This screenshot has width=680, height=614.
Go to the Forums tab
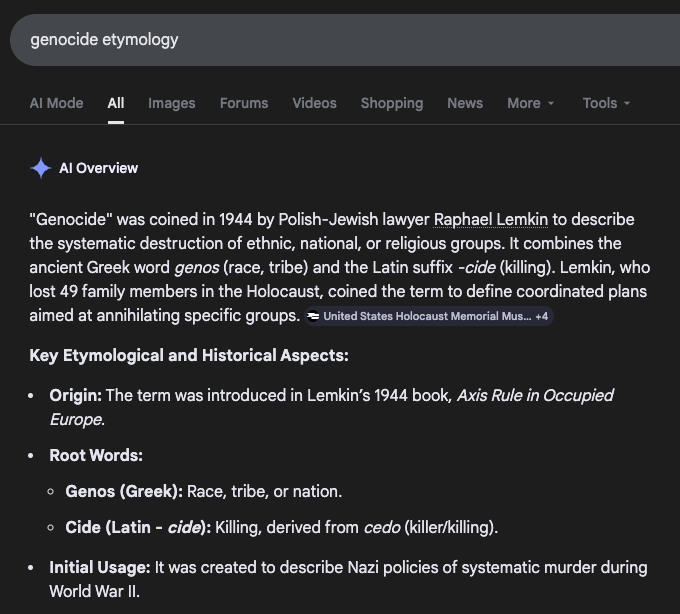click(244, 103)
